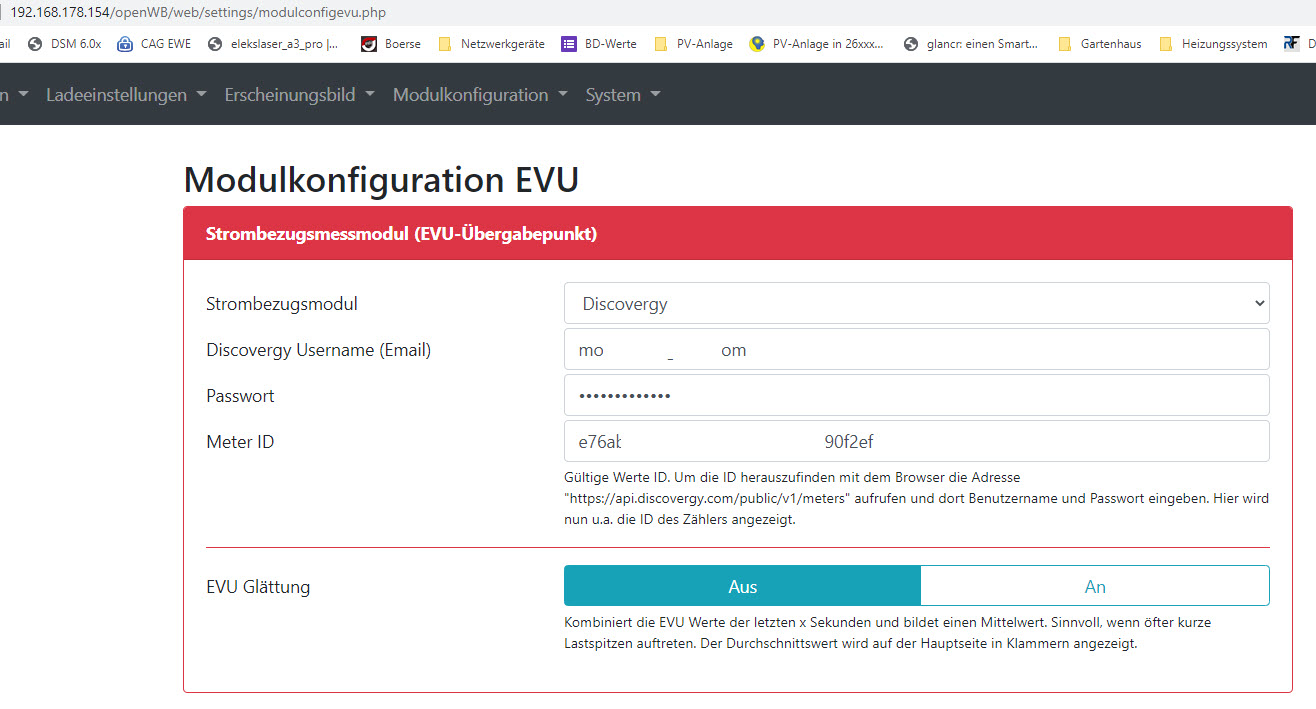Open the DSM 6.0x bookmark

pos(65,44)
